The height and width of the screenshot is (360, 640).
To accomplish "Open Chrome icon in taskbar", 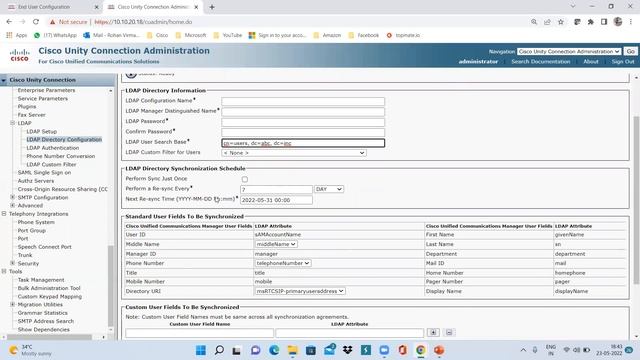I will pos(421,350).
